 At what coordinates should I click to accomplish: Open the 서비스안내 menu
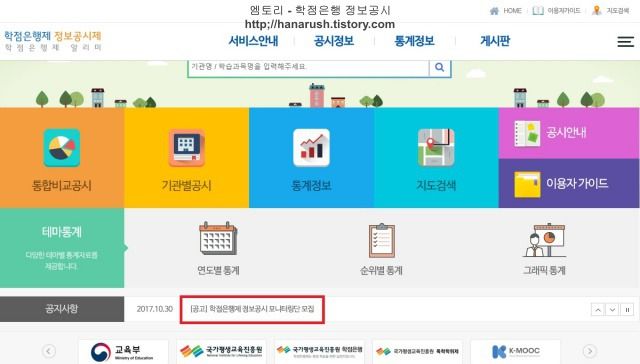point(253,41)
